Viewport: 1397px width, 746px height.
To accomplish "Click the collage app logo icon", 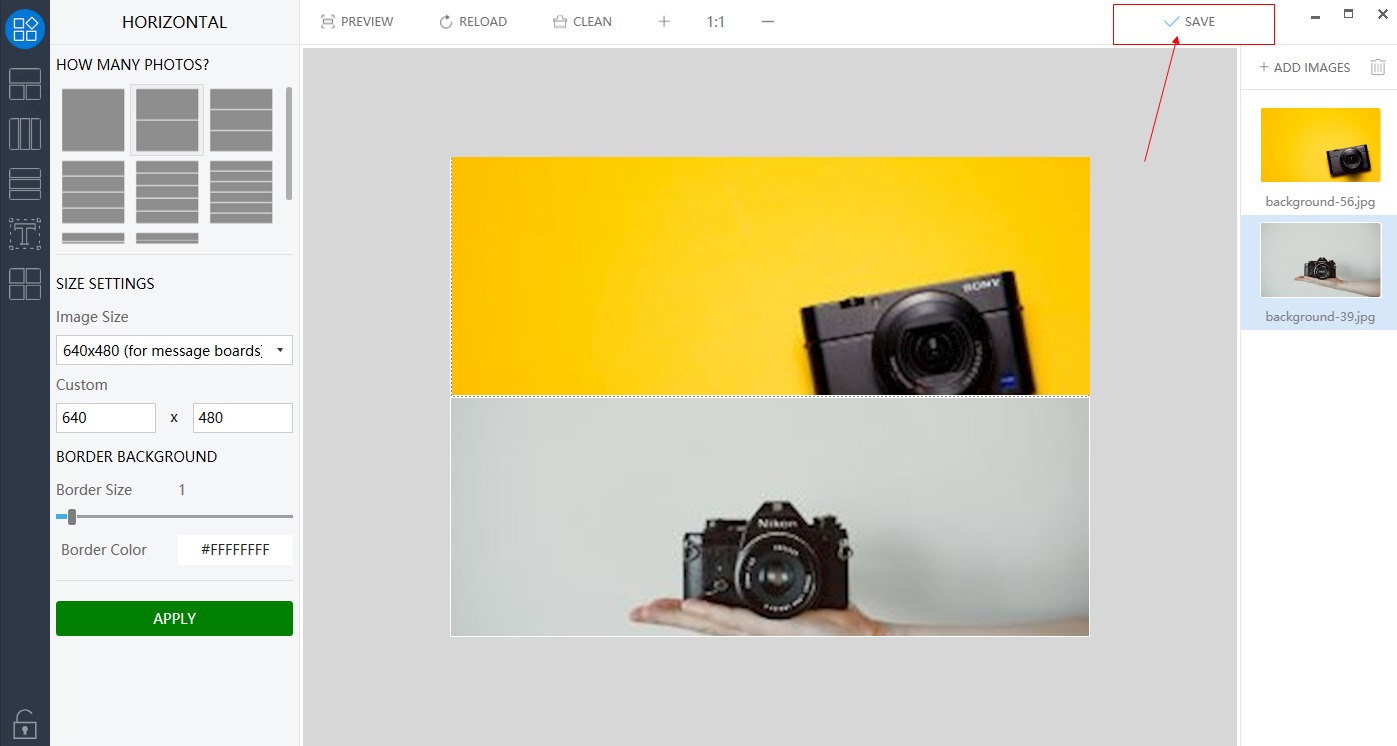I will [25, 27].
